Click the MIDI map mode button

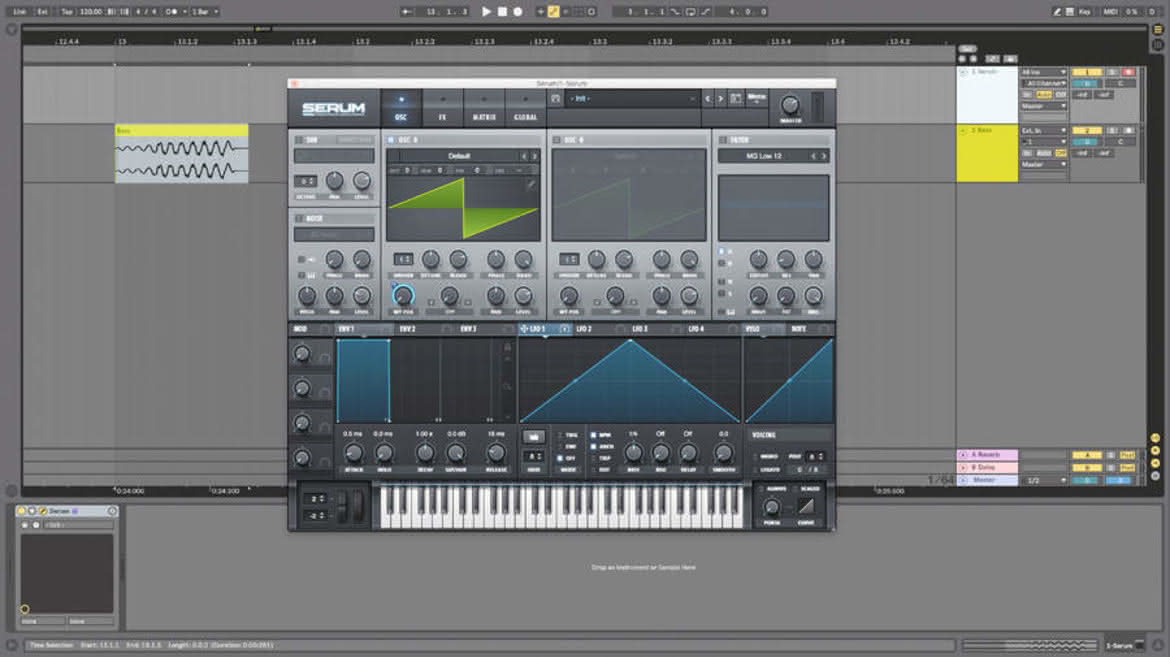[1110, 11]
